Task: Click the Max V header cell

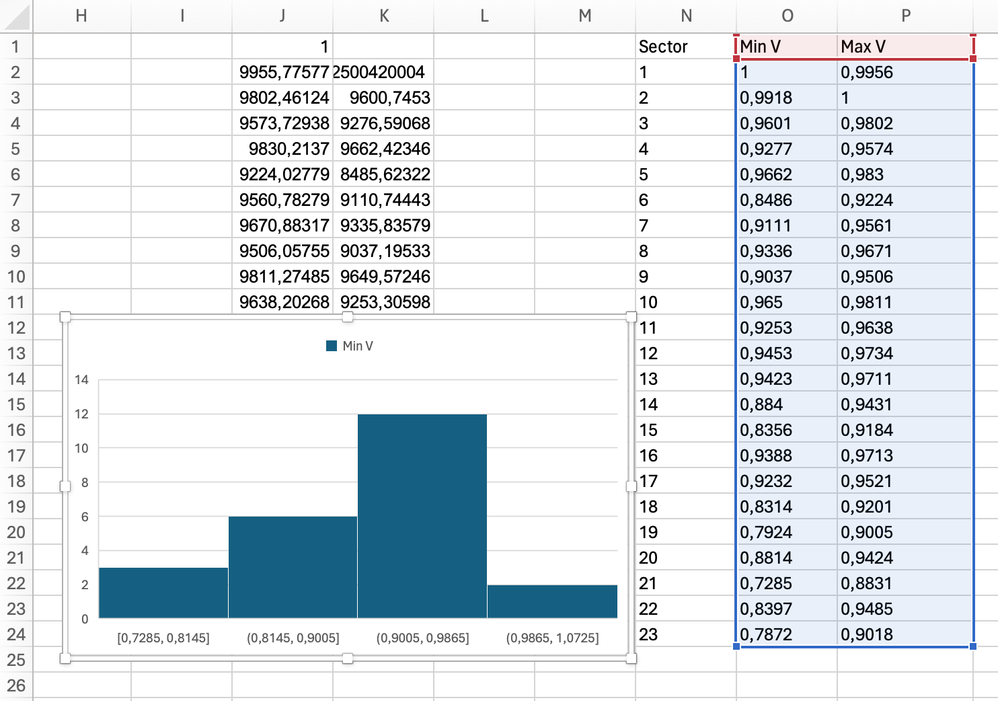Action: [x=905, y=46]
